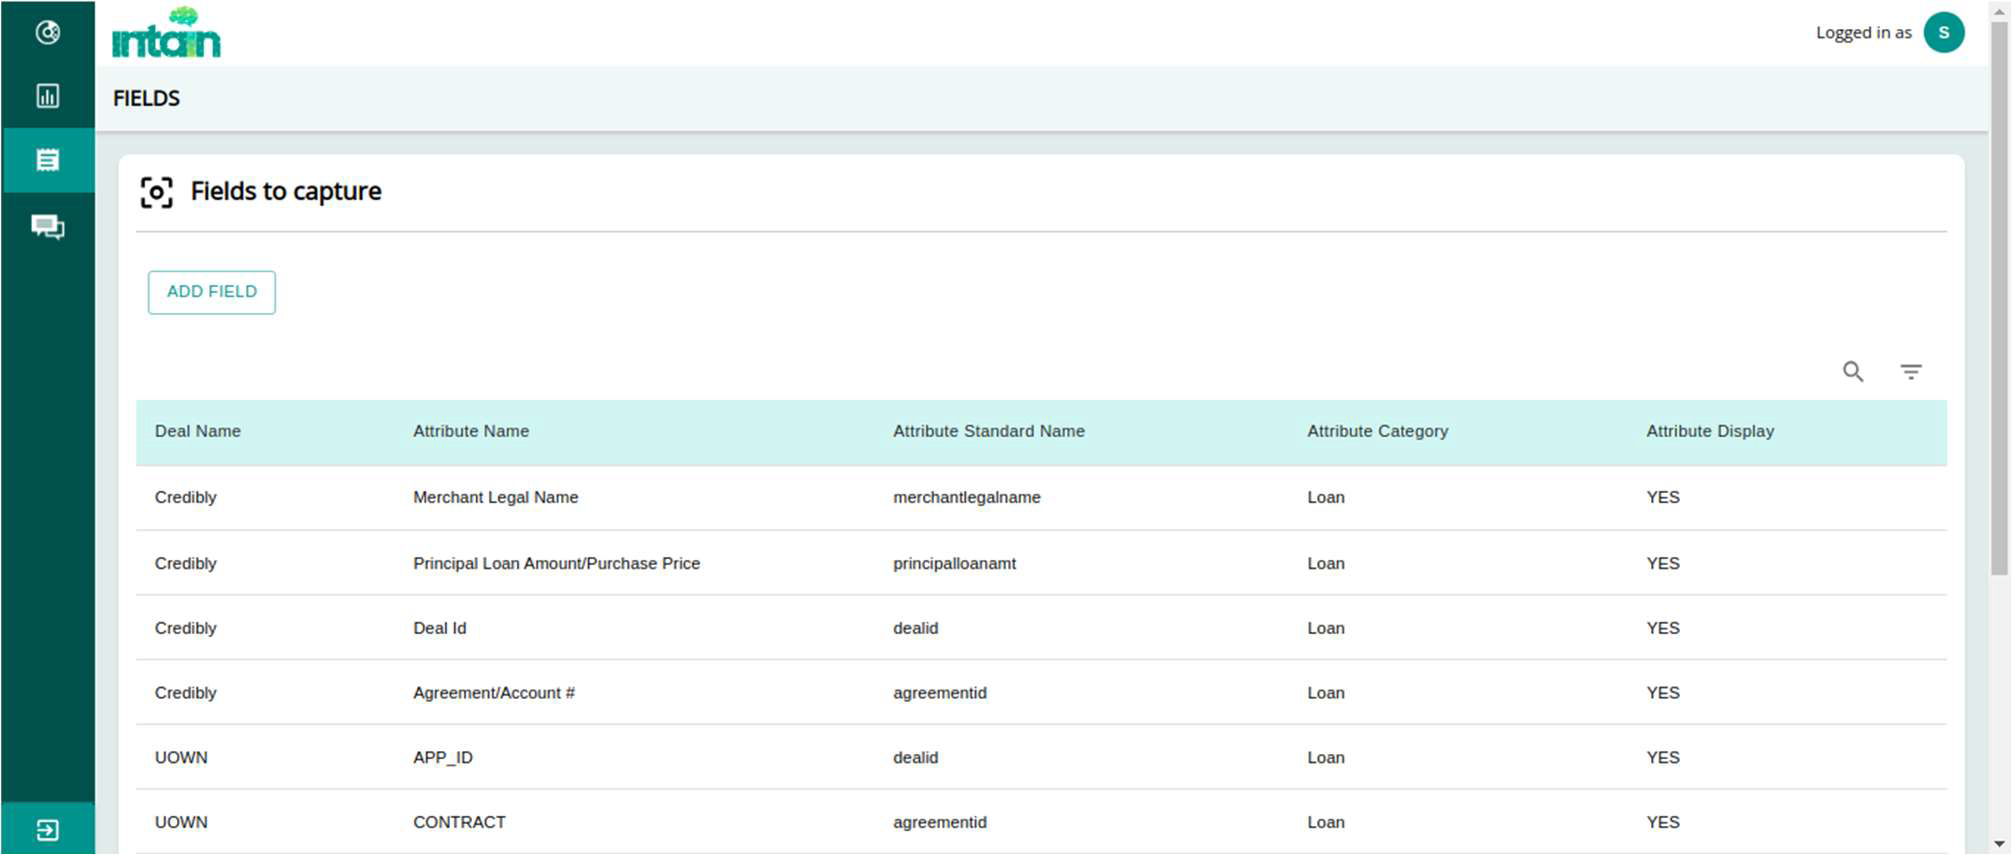Open the bar chart reports sidebar icon
Screen dimensions: 2012x855
(47, 96)
